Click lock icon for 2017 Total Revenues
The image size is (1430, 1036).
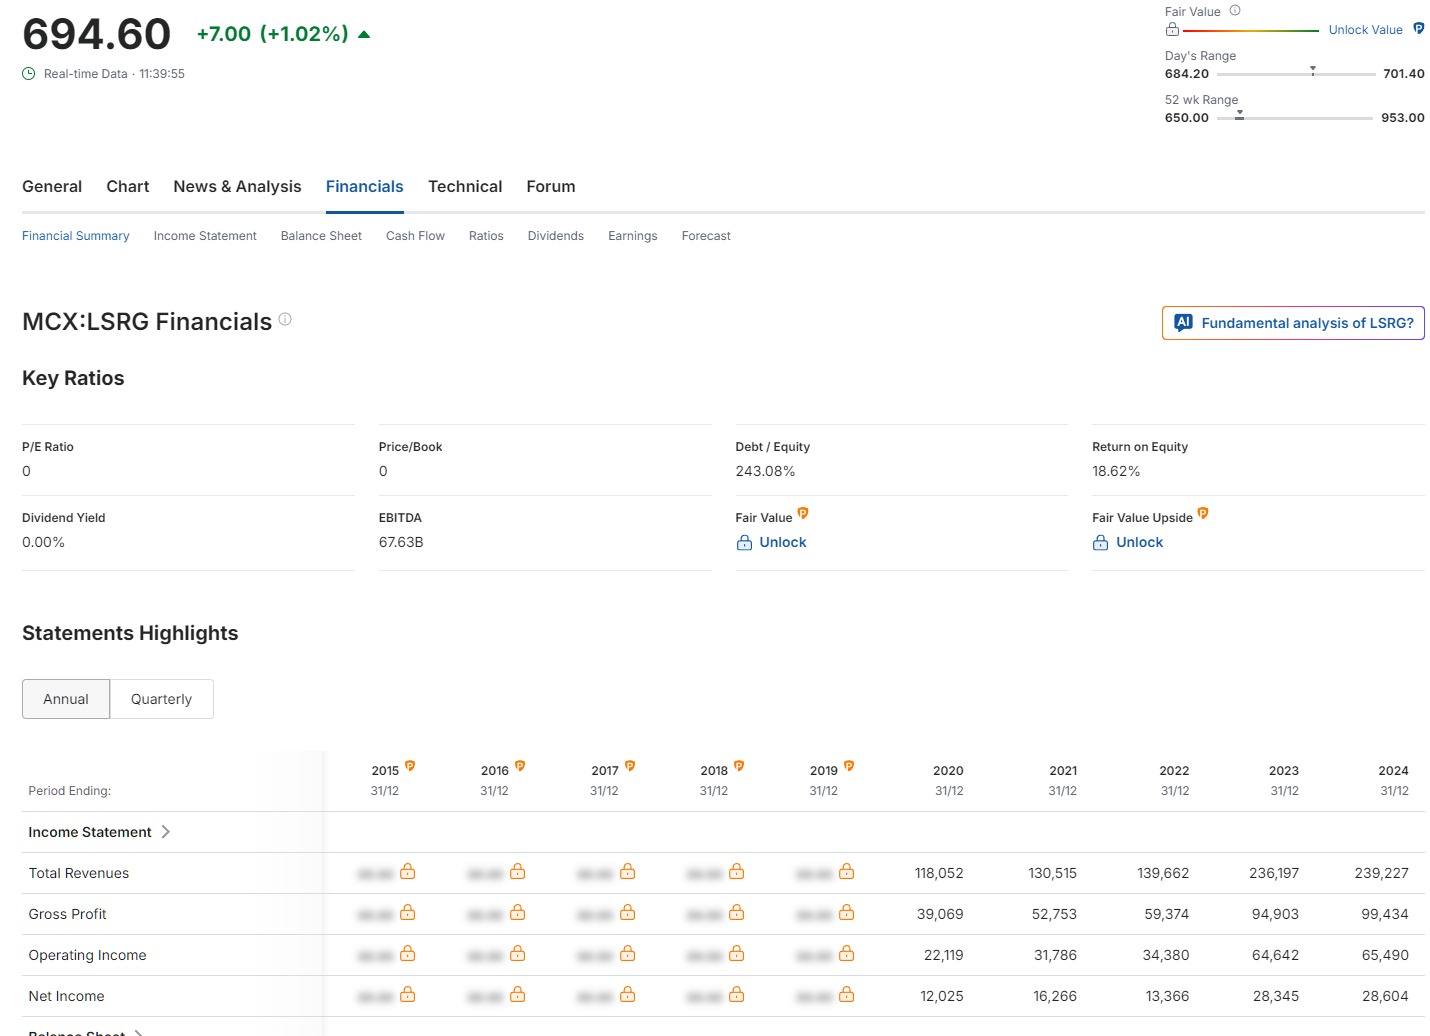point(628,871)
